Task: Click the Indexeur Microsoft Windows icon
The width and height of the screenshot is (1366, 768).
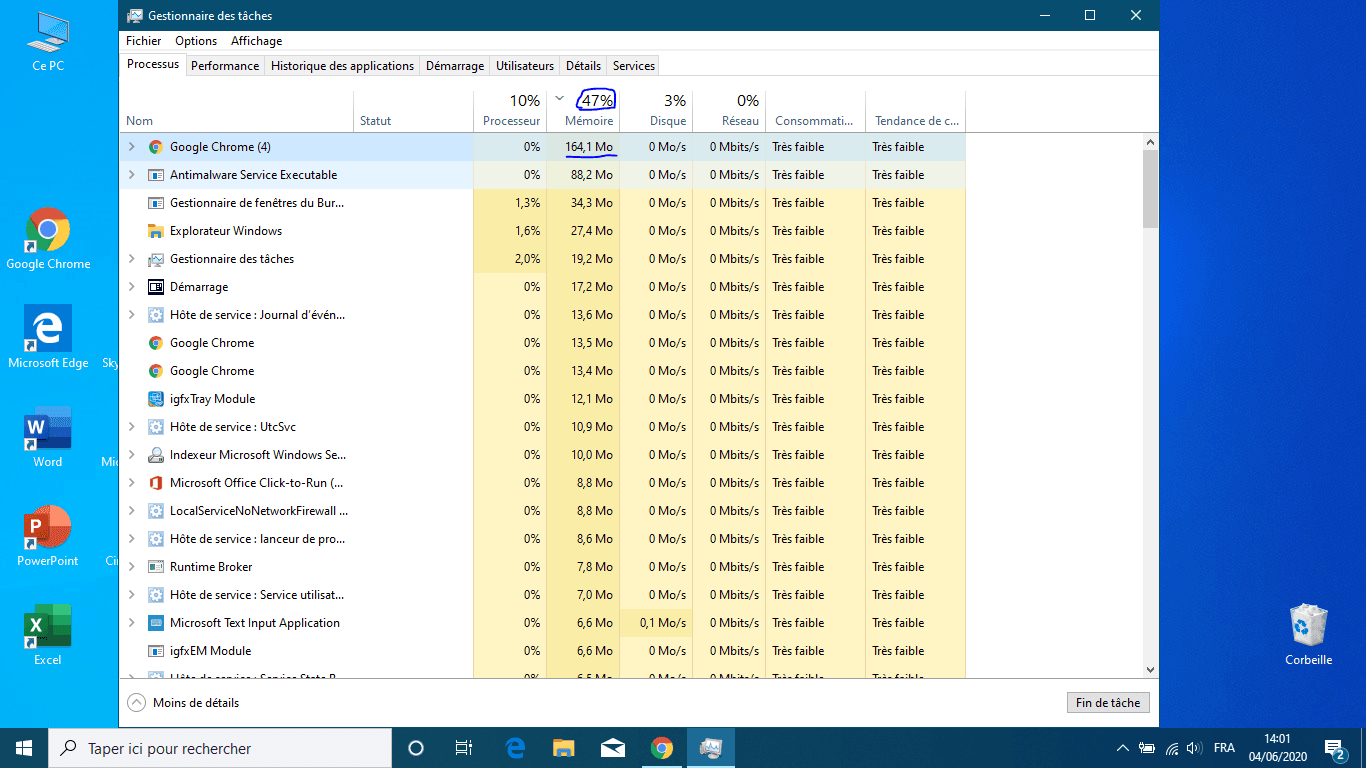Action: click(x=156, y=455)
